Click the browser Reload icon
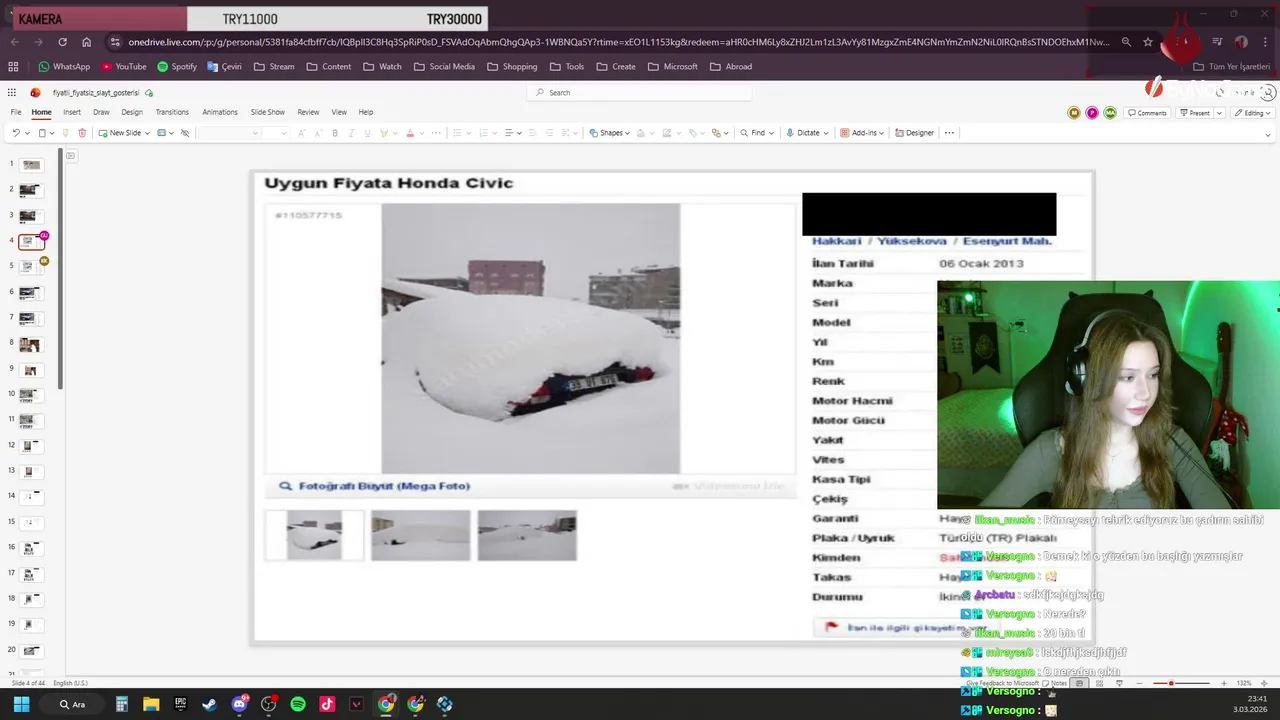This screenshot has width=1280, height=720. pyautogui.click(x=62, y=42)
